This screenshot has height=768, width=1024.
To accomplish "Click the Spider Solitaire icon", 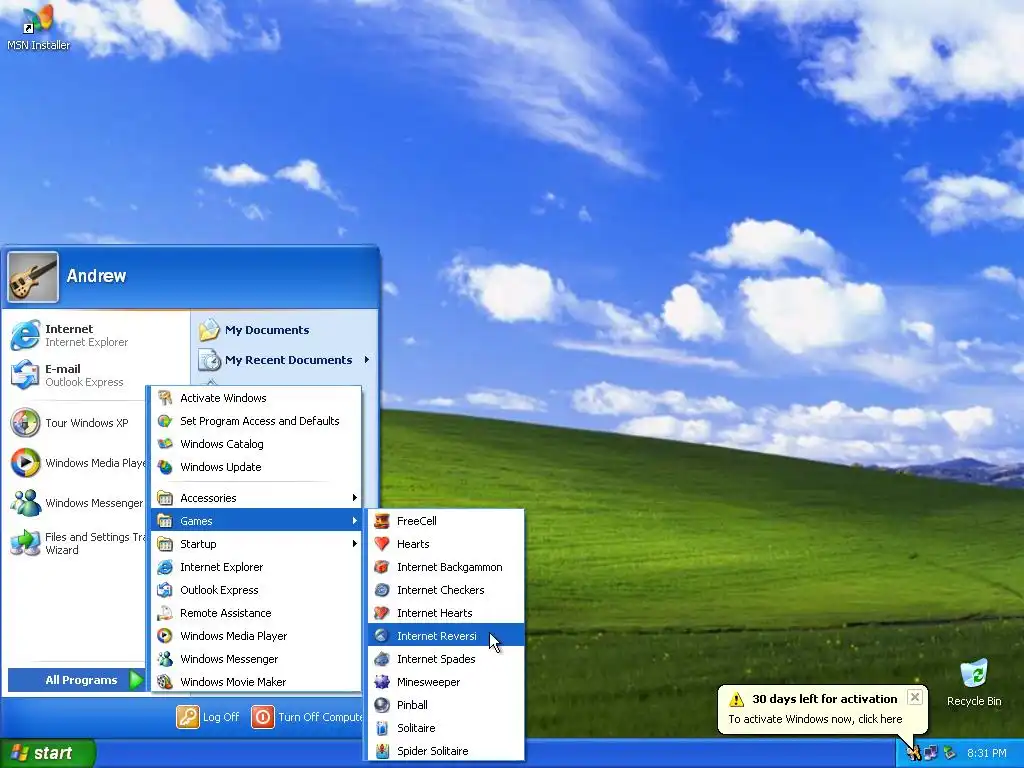I will tap(382, 751).
